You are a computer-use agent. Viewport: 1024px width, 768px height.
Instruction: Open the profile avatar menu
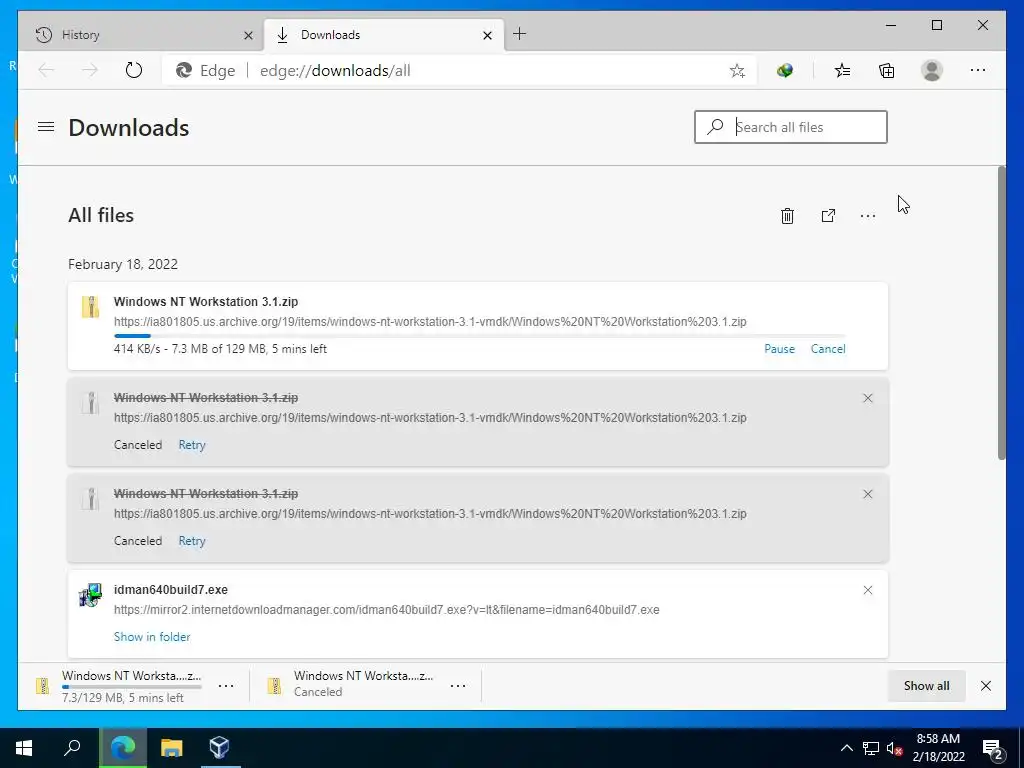point(932,71)
